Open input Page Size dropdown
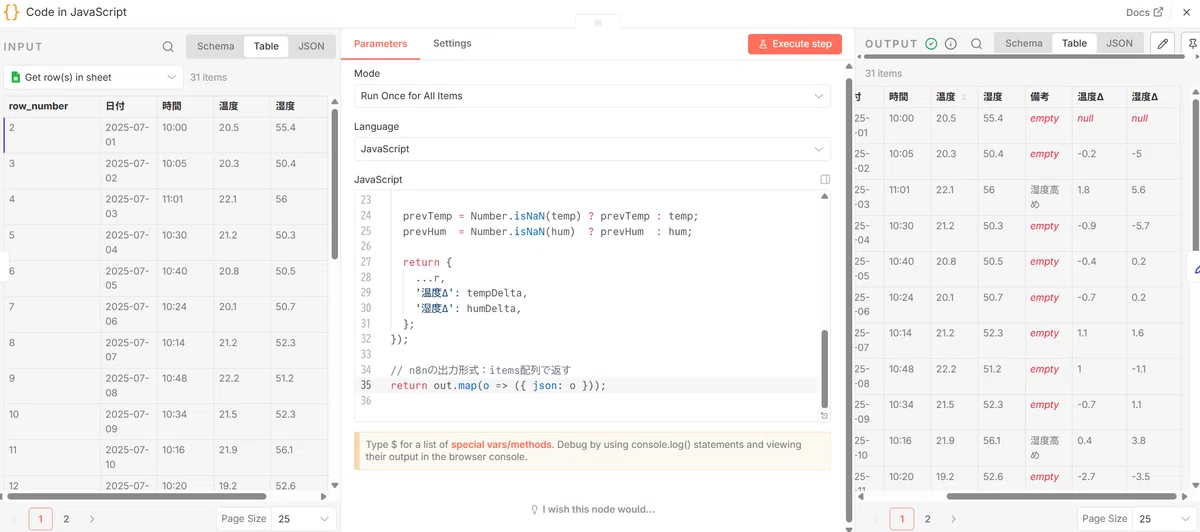The image size is (1200, 532). (304, 519)
